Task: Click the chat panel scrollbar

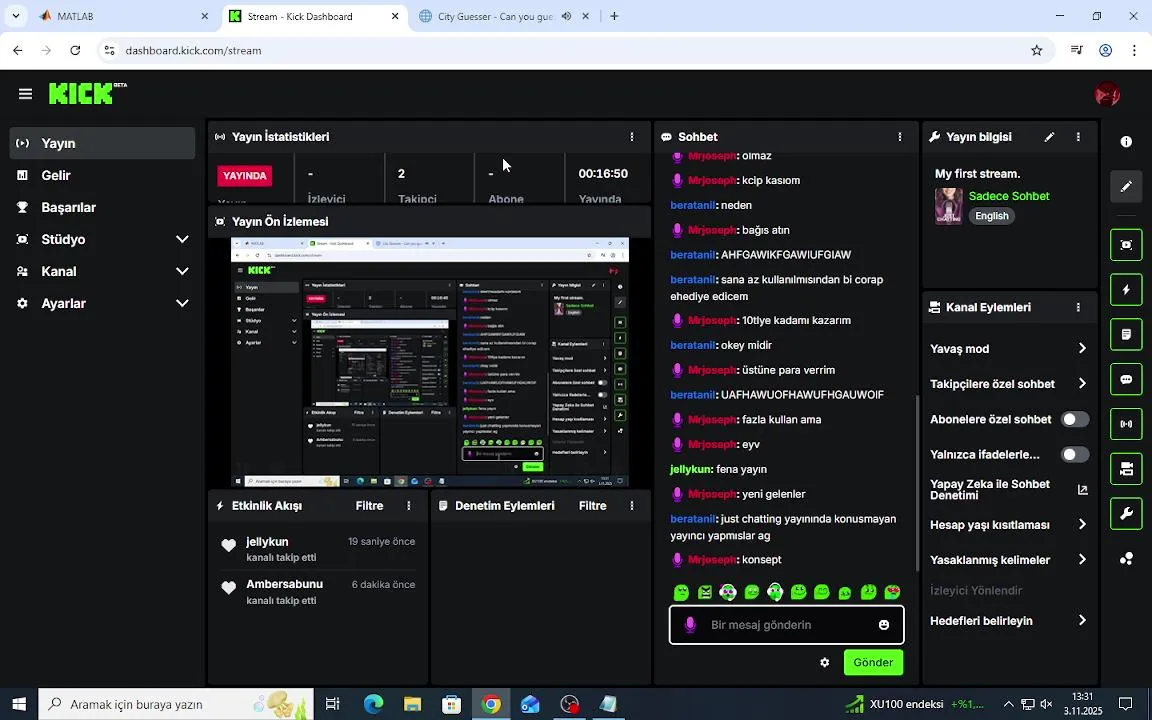Action: (x=916, y=483)
